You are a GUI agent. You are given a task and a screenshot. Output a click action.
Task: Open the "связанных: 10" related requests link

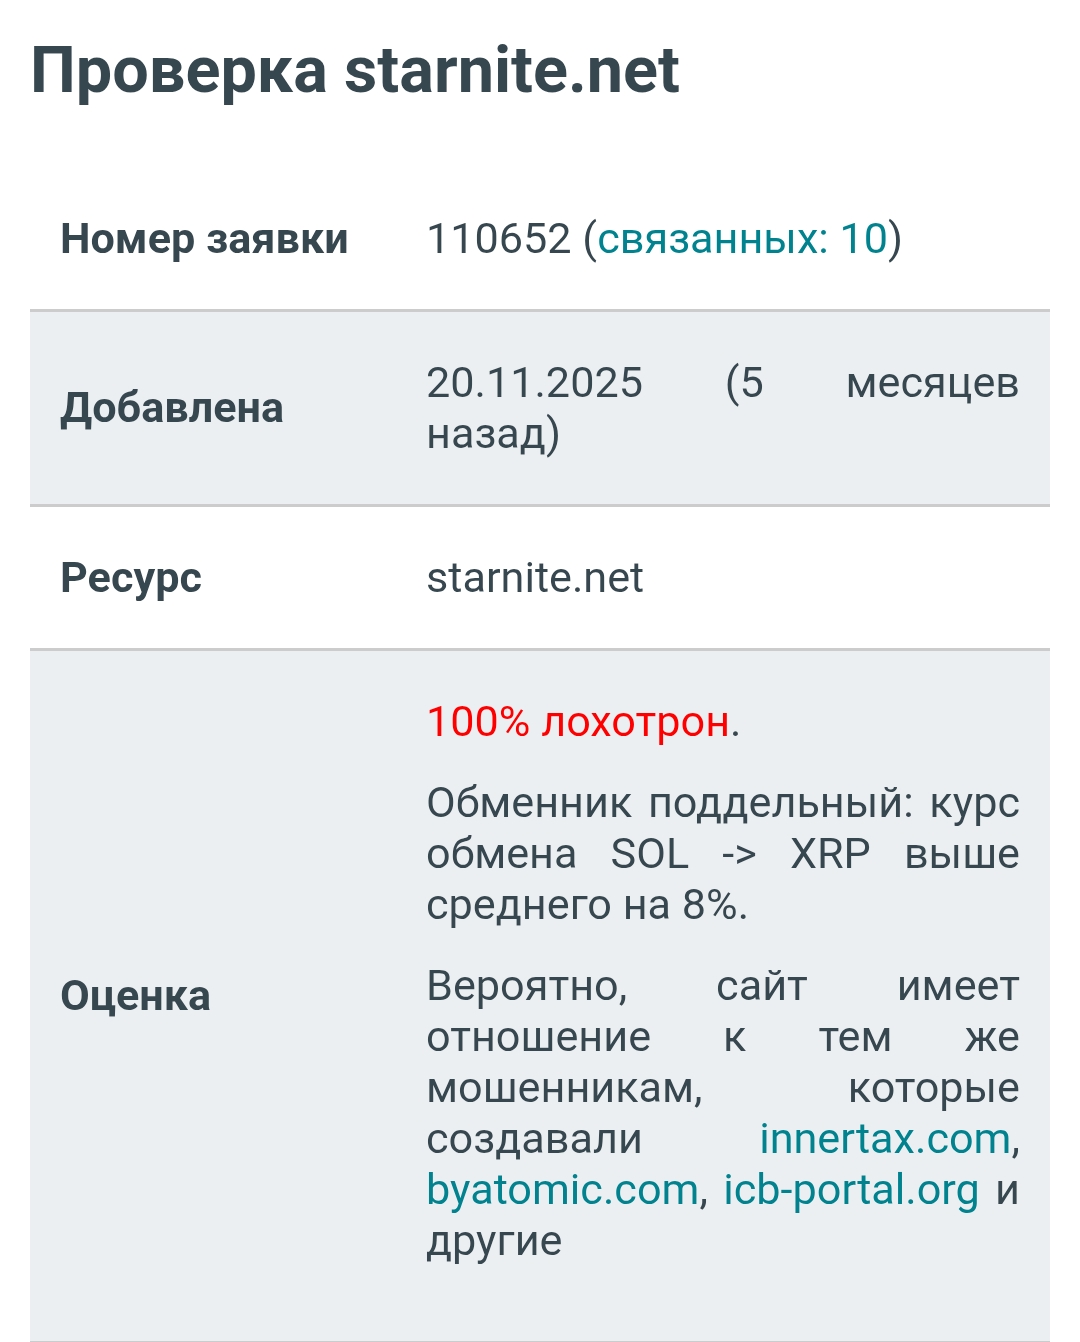point(742,239)
